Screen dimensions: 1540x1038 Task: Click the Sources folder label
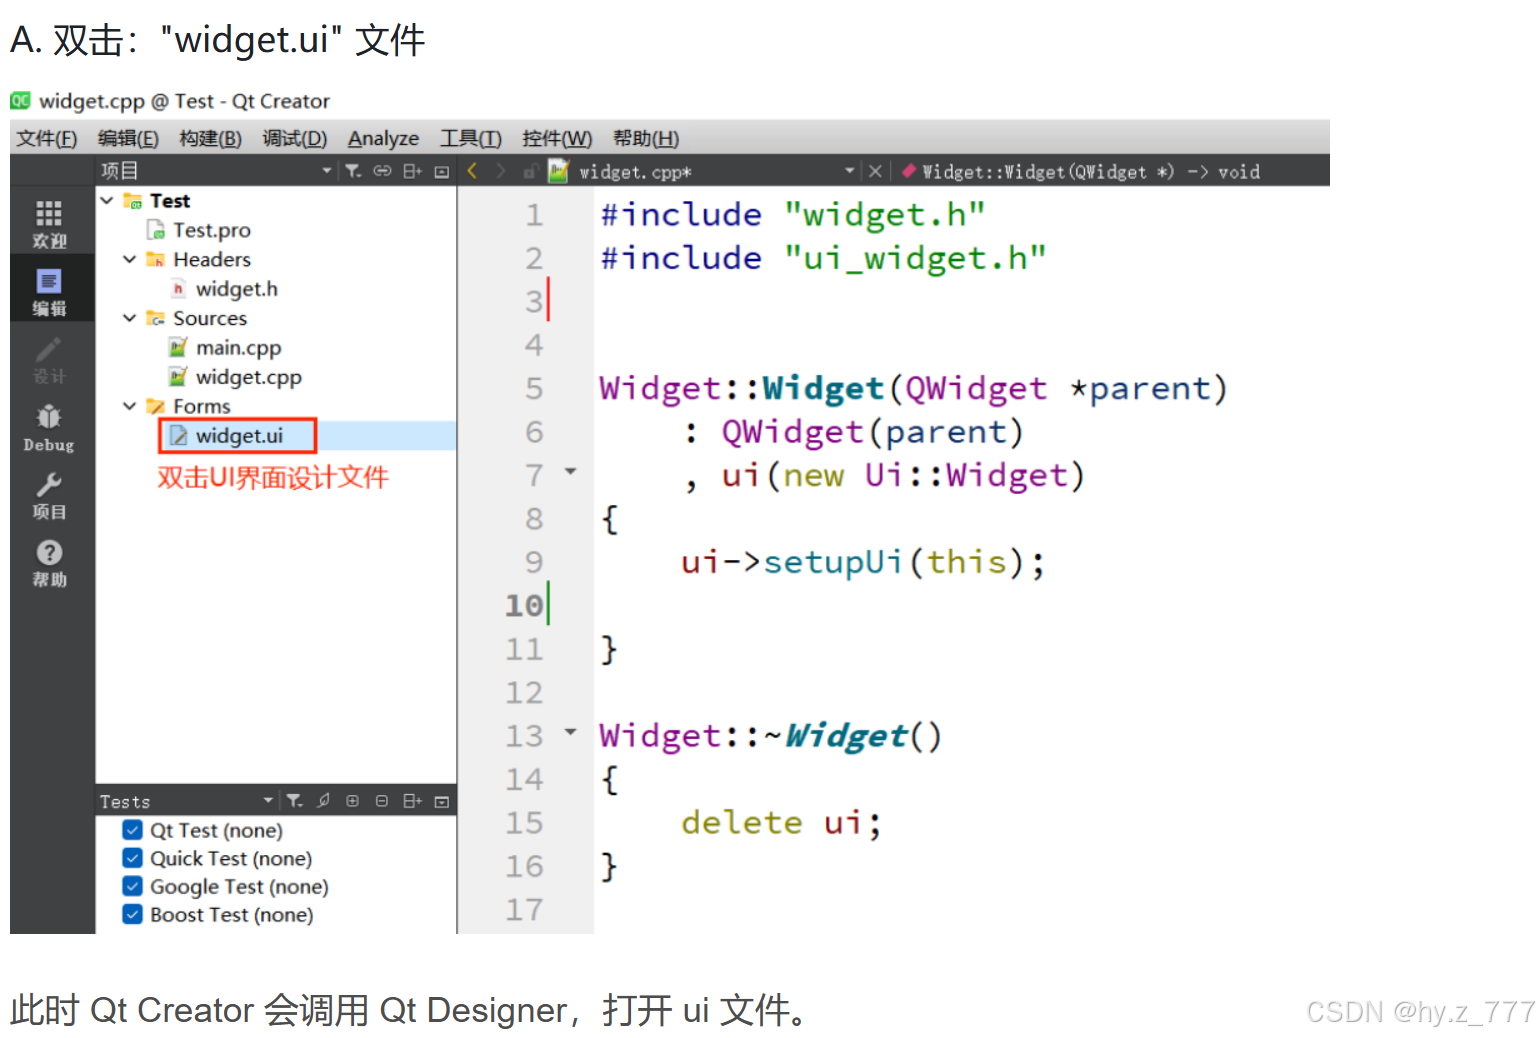(x=210, y=318)
